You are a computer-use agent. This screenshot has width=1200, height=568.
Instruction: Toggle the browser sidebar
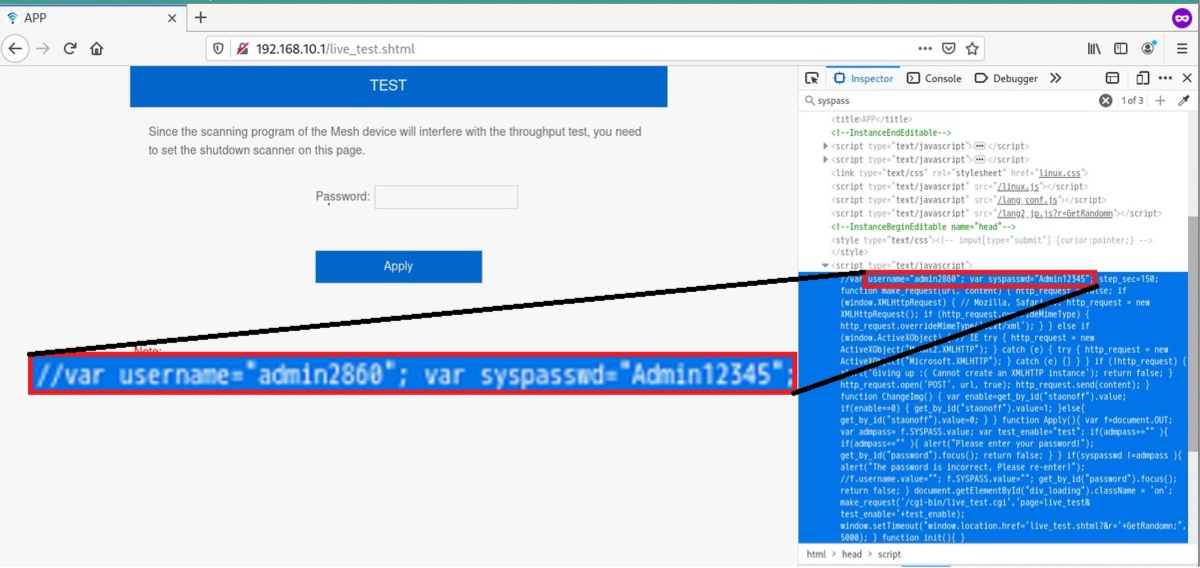tap(1121, 48)
